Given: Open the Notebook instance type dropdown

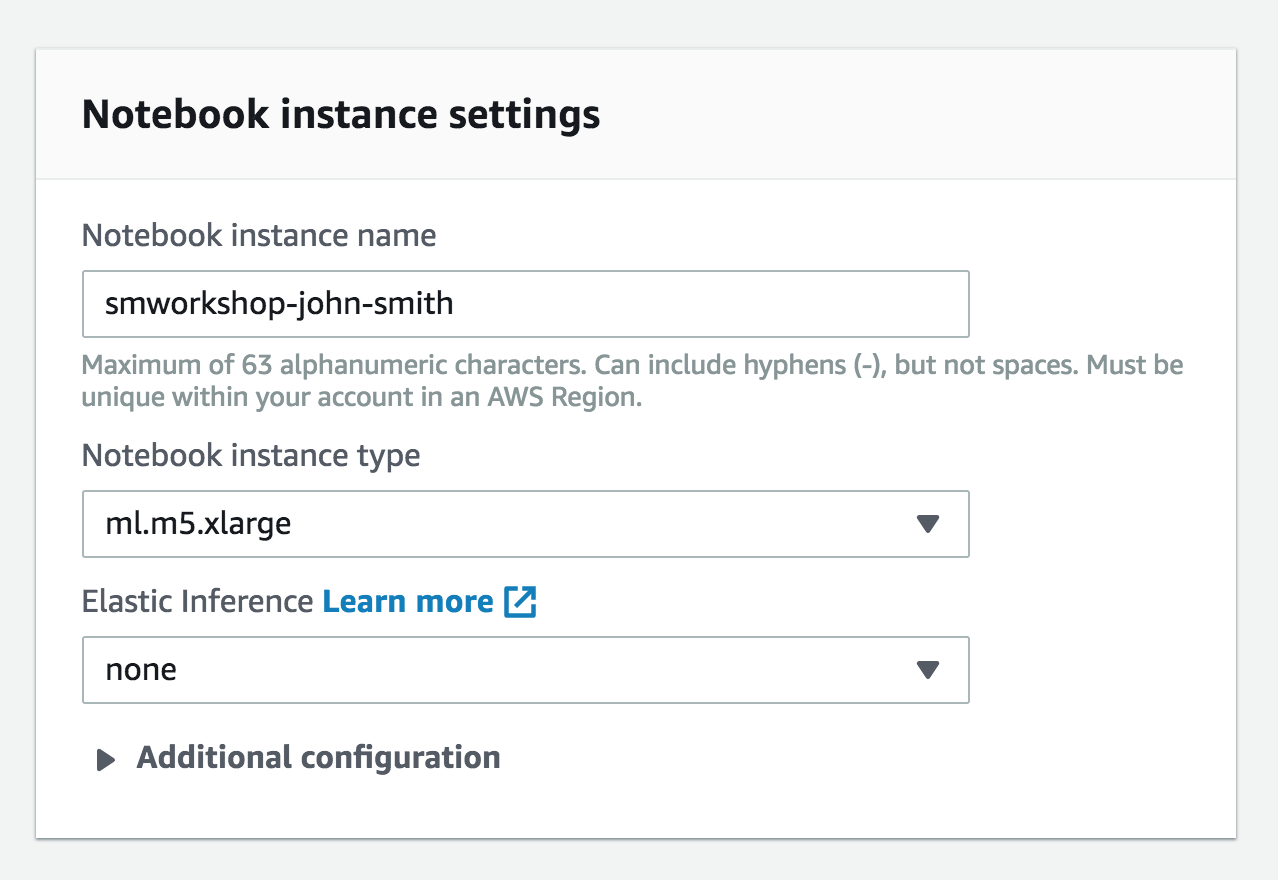Looking at the screenshot, I should [x=525, y=524].
